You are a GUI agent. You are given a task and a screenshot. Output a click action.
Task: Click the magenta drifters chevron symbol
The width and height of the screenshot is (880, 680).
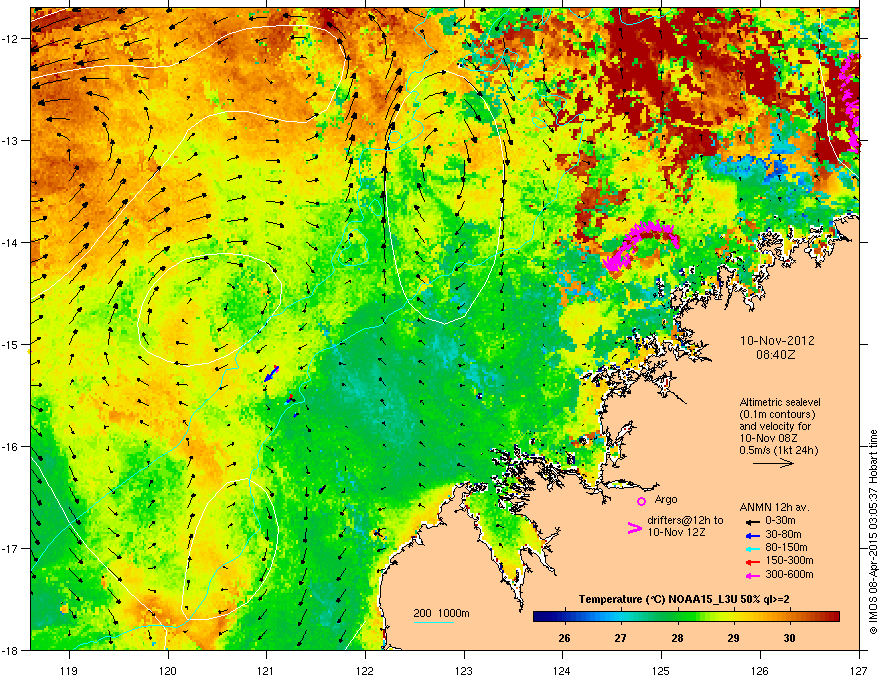[634, 528]
